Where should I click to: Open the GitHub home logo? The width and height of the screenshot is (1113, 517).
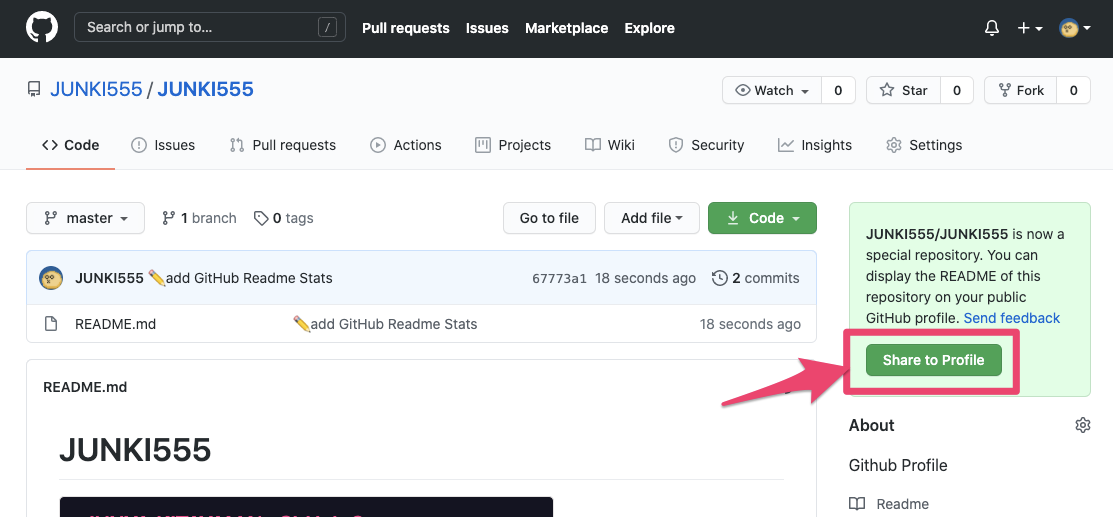click(42, 28)
